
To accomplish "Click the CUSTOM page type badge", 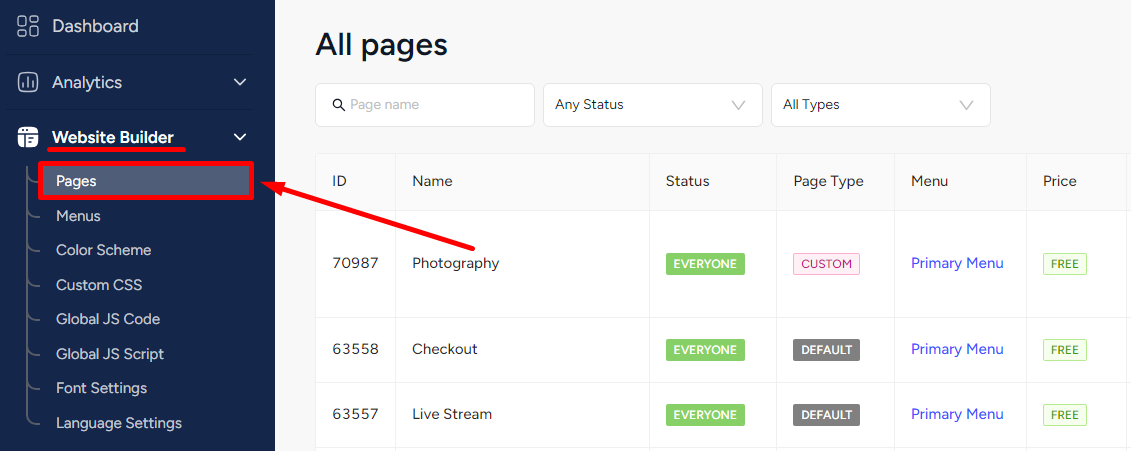I will pos(827,264).
